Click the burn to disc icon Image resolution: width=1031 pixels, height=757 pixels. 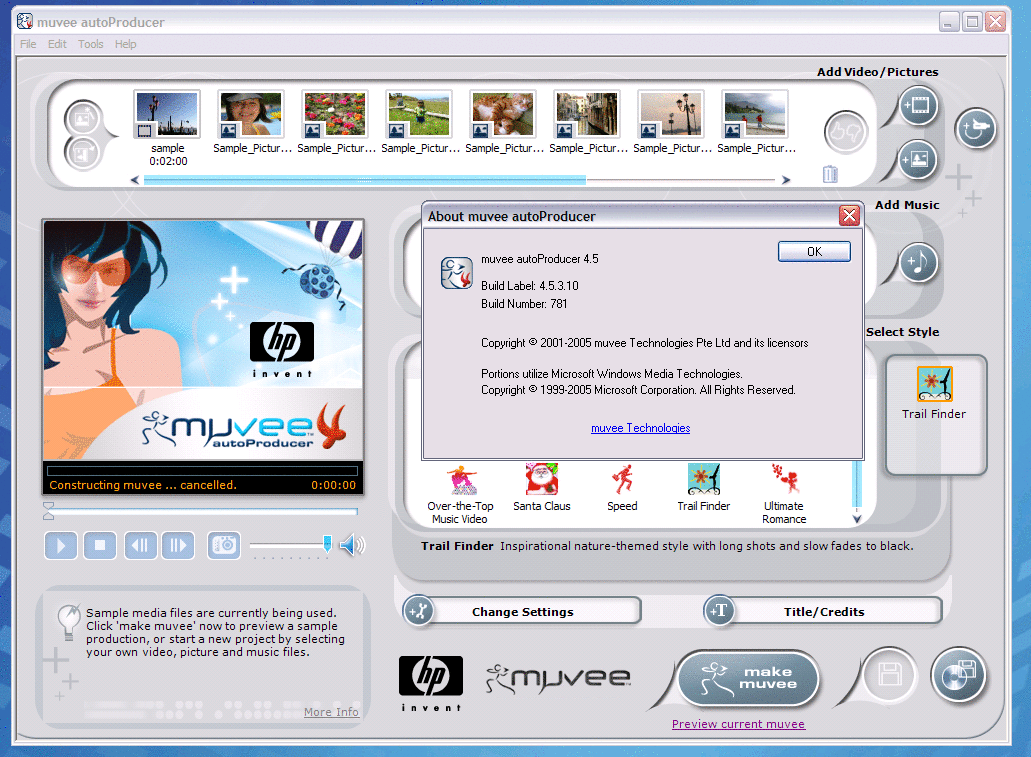coord(958,675)
